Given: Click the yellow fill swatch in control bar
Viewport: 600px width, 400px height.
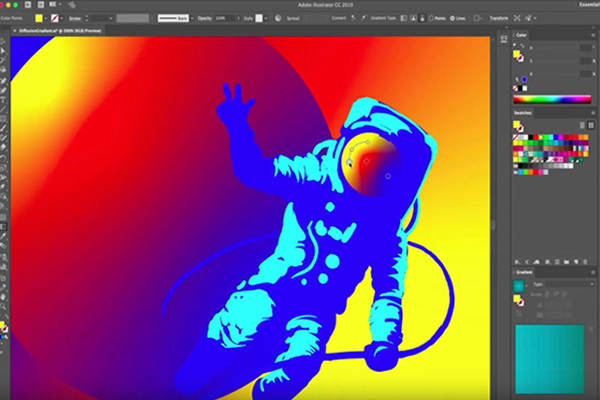Looking at the screenshot, I should pos(39,18).
